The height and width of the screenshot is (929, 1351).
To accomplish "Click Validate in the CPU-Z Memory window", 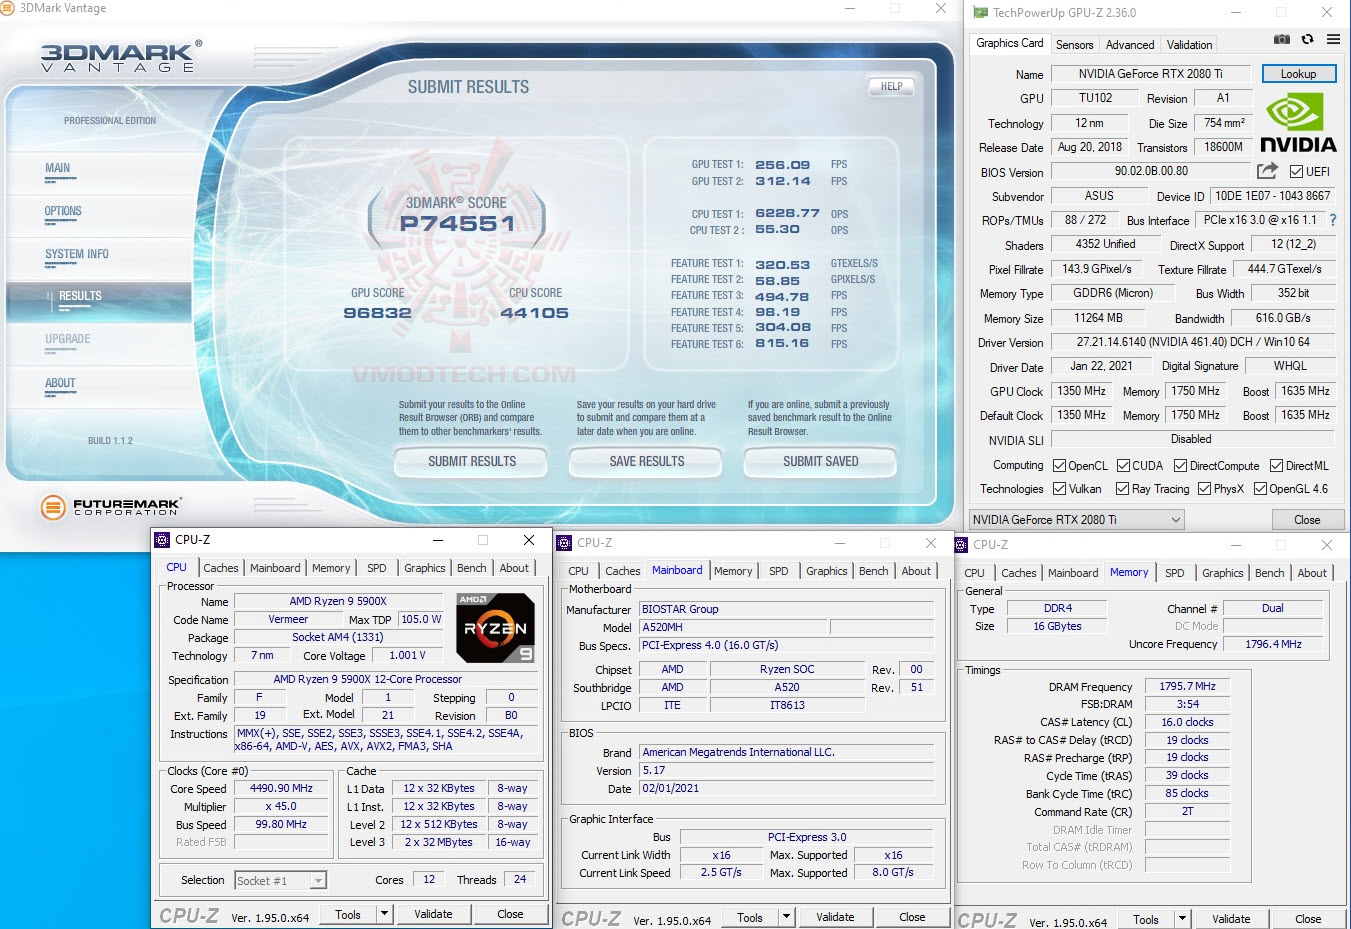I will coord(1231,919).
